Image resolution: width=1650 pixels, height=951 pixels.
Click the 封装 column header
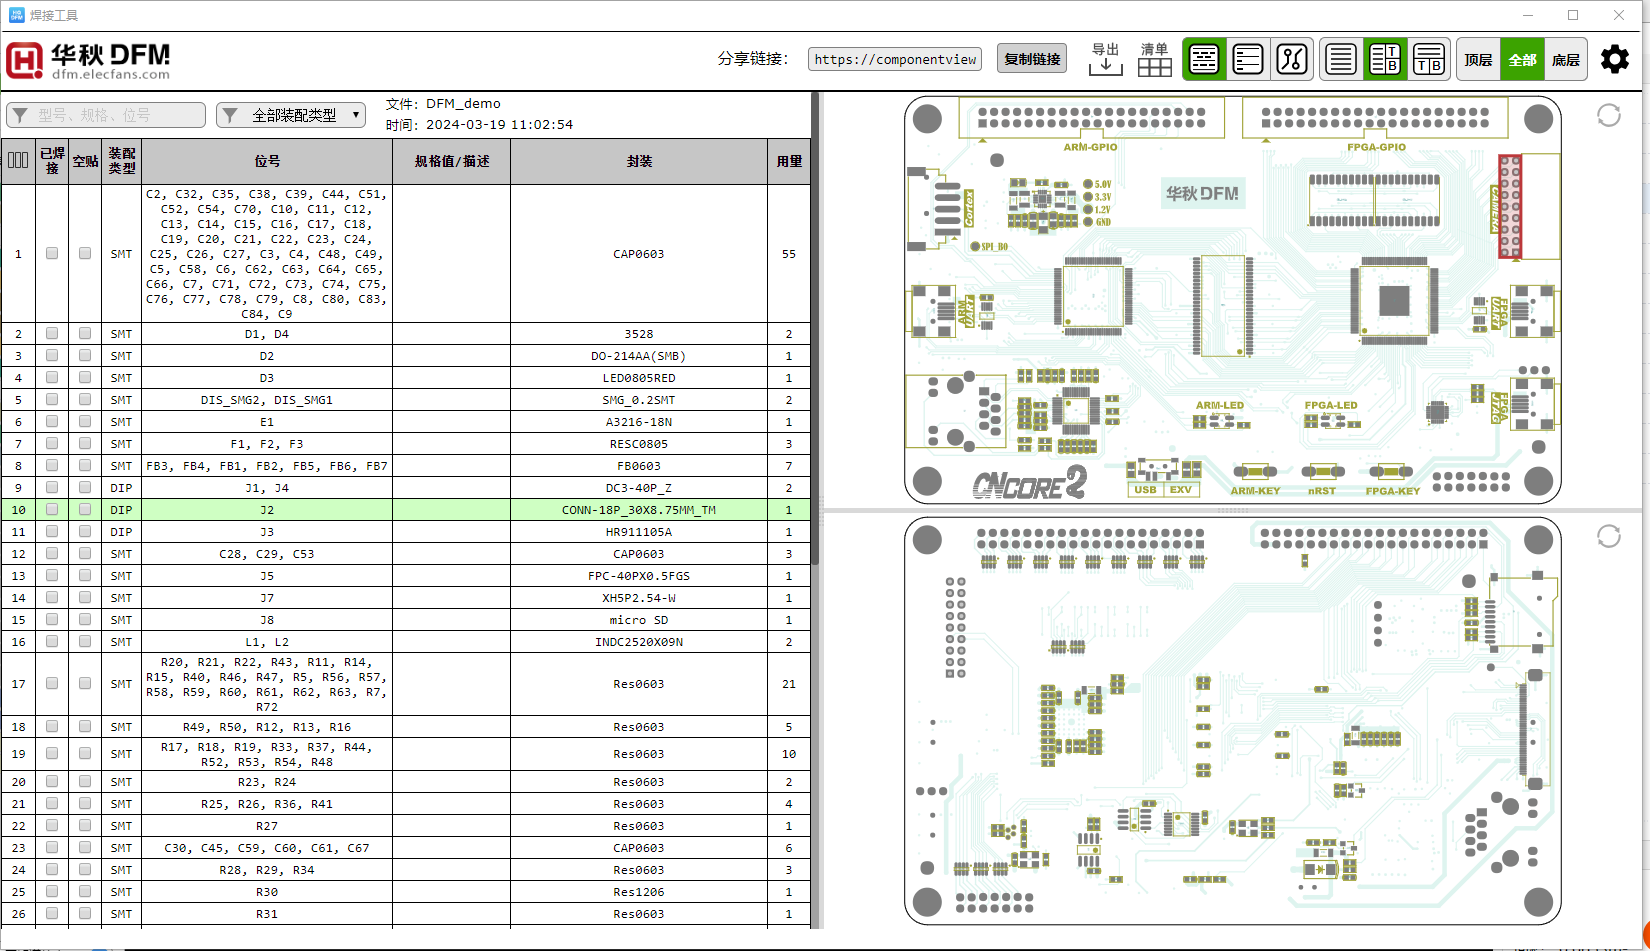tap(639, 161)
